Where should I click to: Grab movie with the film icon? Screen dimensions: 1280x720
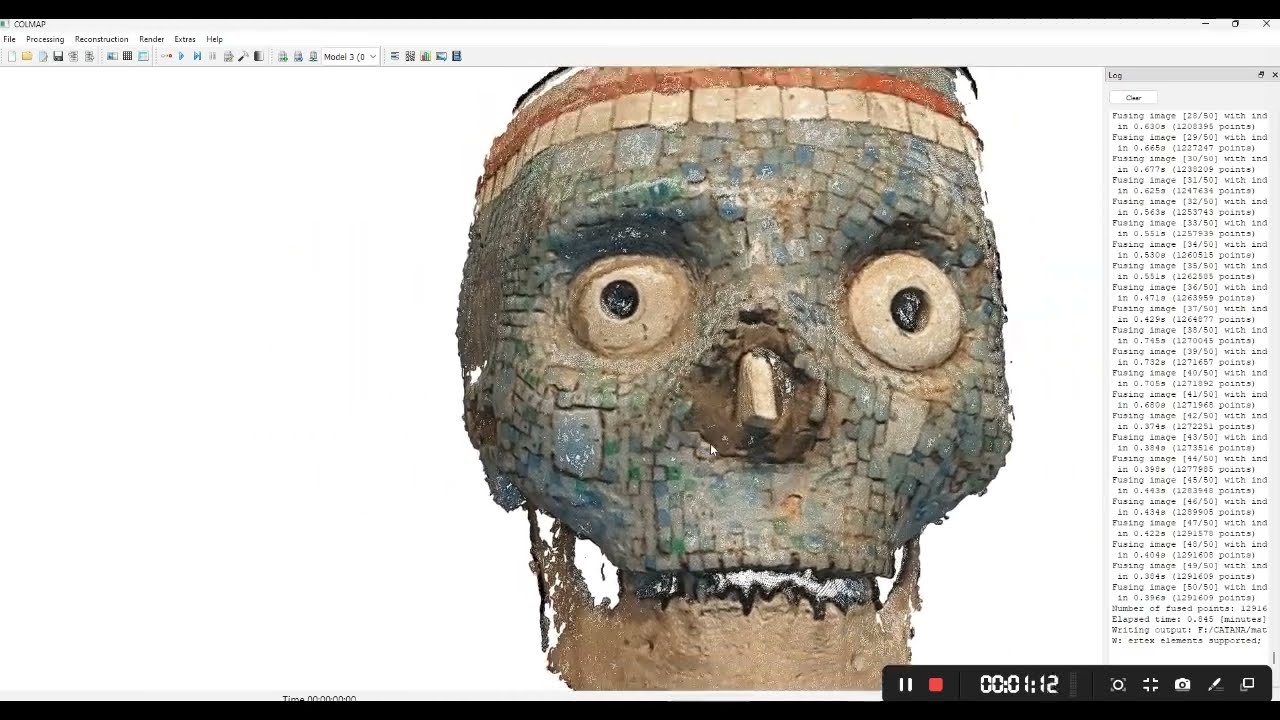[457, 57]
